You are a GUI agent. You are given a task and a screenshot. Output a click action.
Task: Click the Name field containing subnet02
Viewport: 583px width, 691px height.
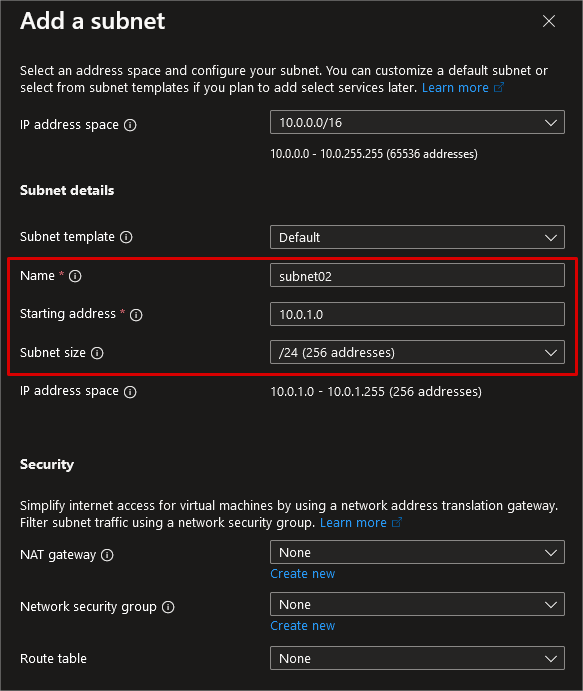(417, 275)
